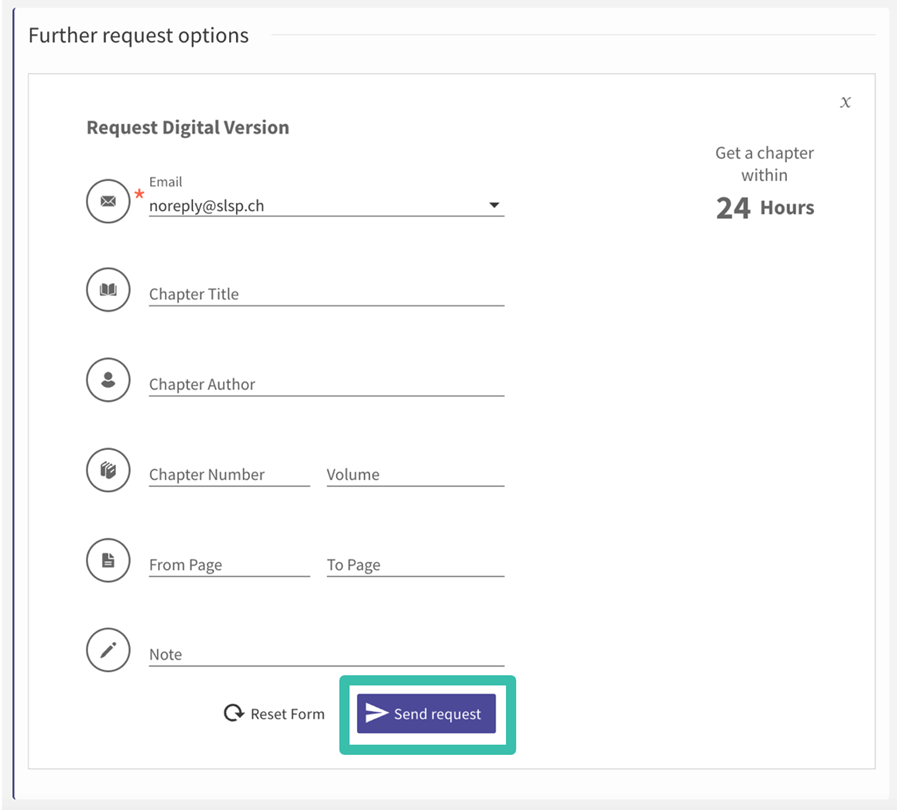Expand the Email dropdown arrow
The width and height of the screenshot is (897, 810).
493,206
